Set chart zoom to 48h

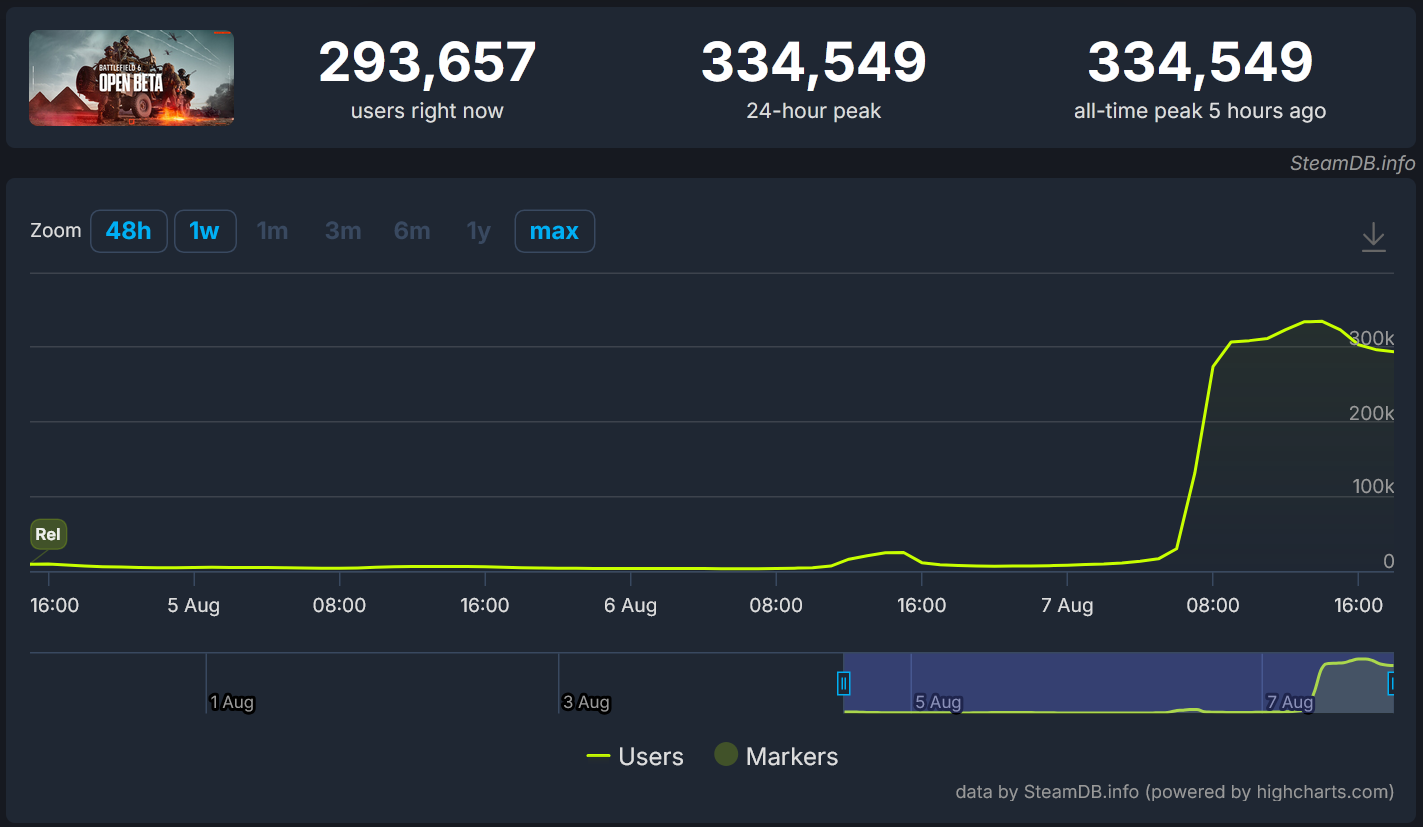click(129, 231)
